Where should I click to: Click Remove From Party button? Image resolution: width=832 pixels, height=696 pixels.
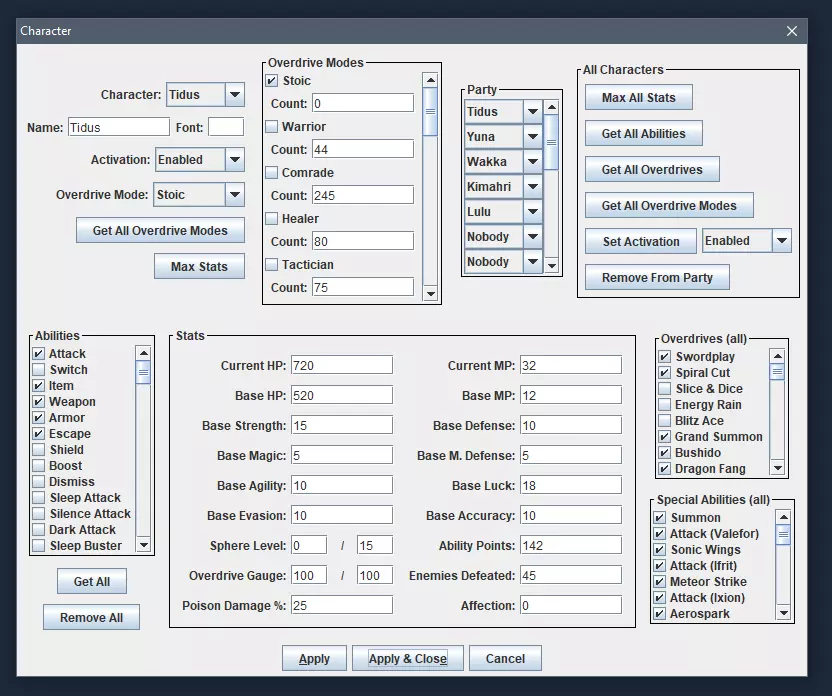tap(657, 278)
